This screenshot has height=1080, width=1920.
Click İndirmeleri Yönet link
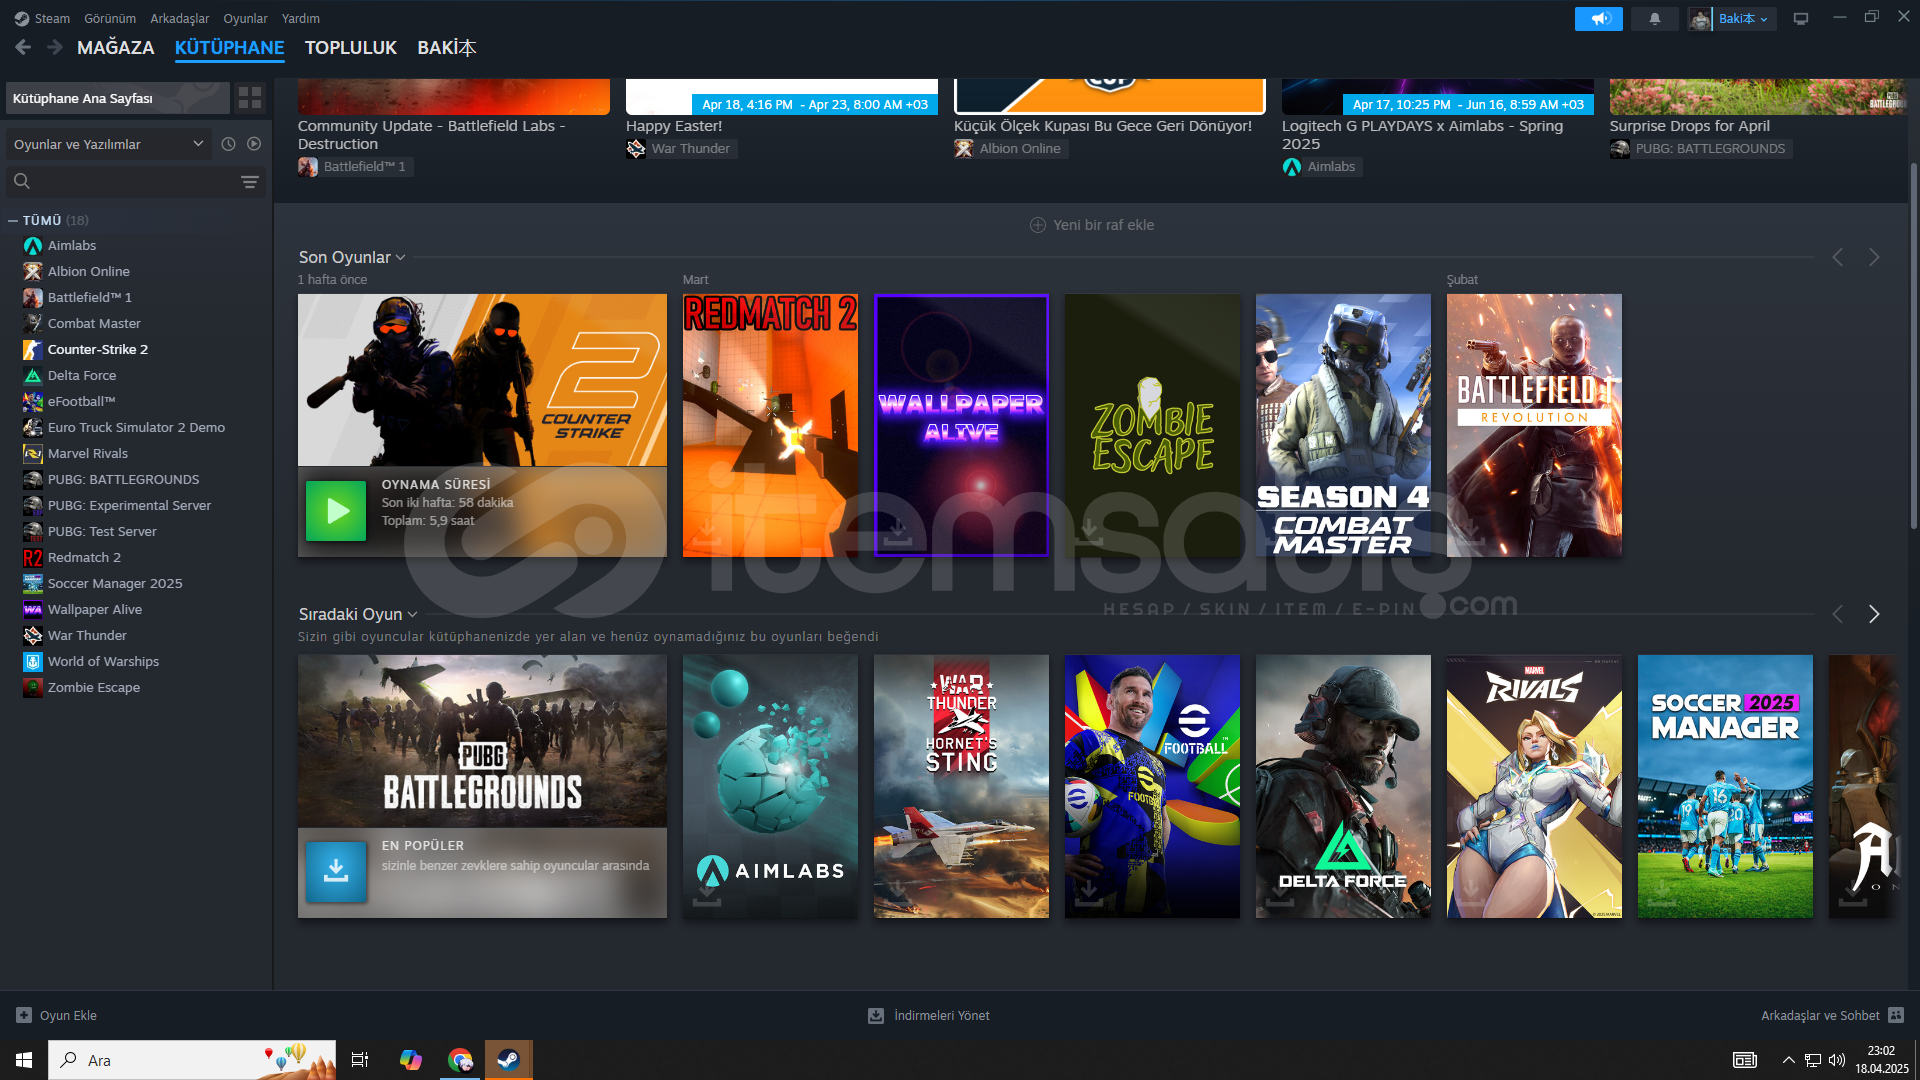942,1015
